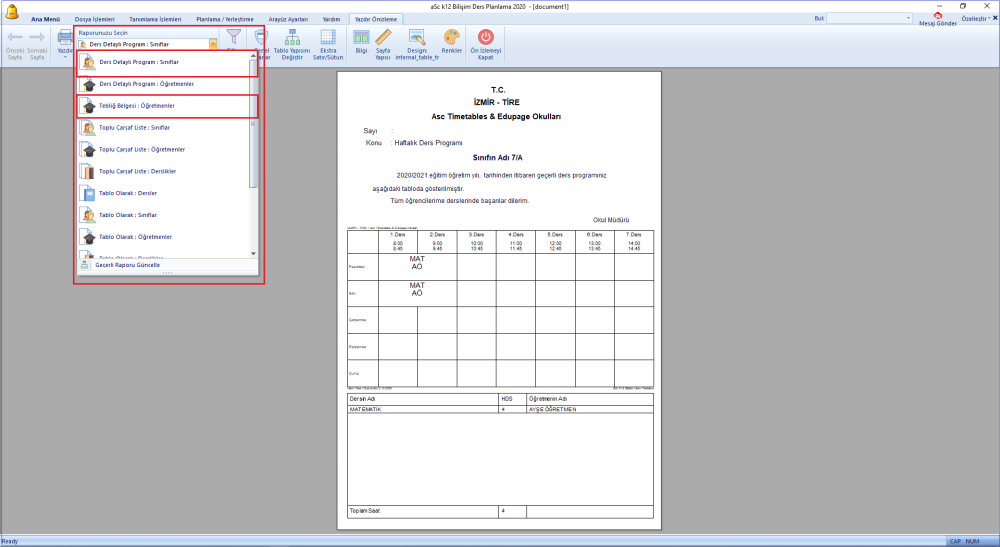Collapse report list via orange dropdown arrow
Screen dimensions: 1000x547
click(x=213, y=45)
